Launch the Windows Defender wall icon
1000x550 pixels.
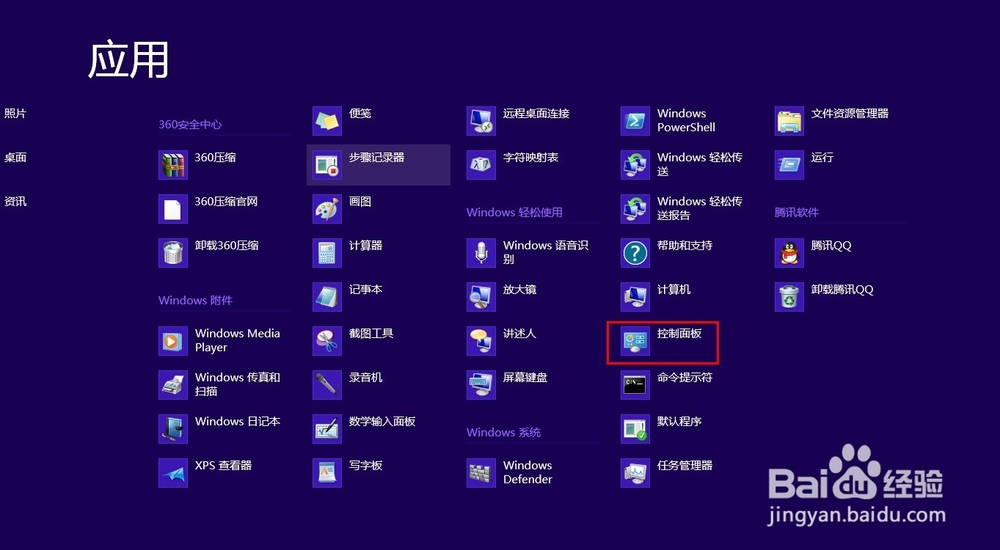(481, 473)
